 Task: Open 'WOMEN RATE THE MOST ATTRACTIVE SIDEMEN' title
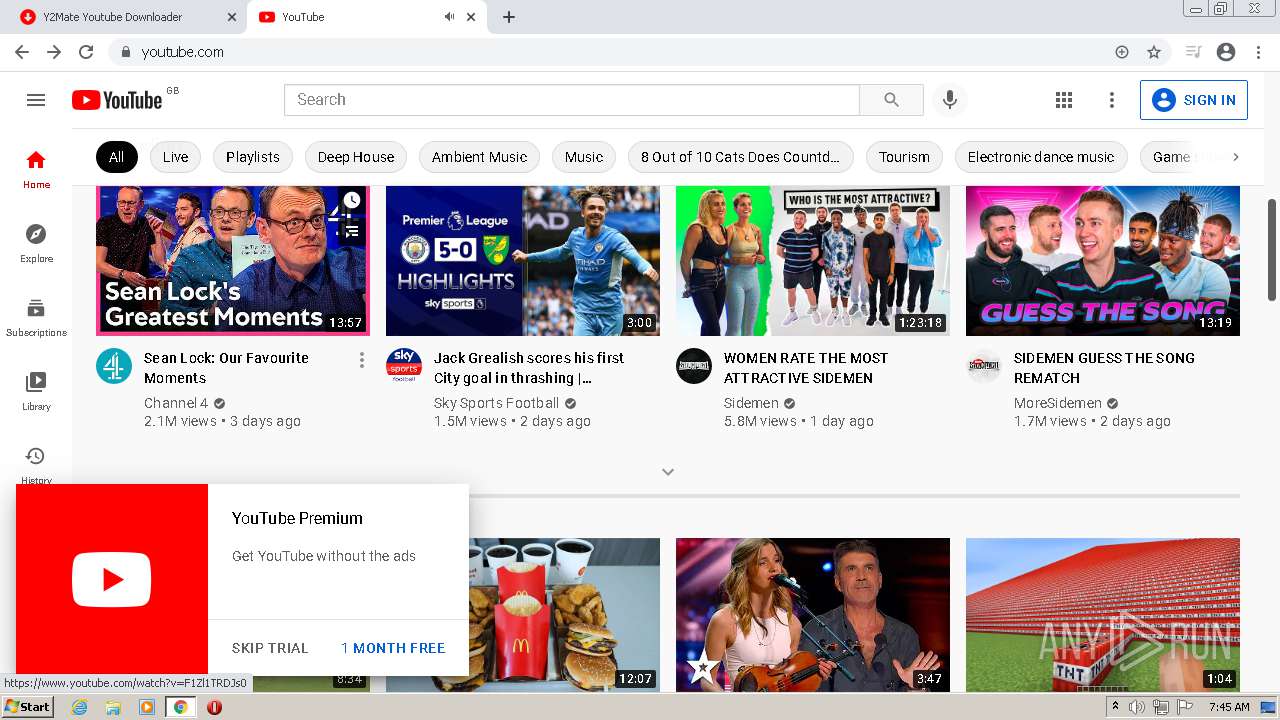point(806,368)
